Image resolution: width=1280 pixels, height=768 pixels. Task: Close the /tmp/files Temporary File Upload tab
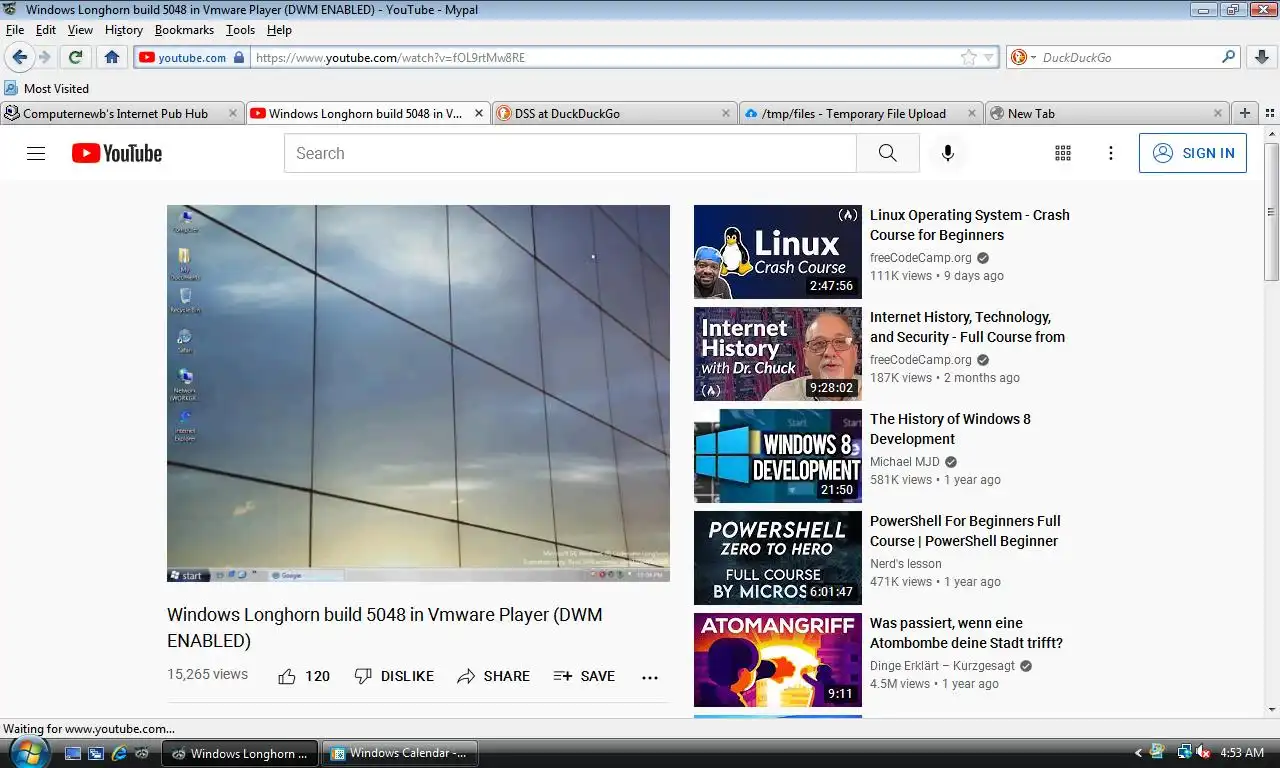tap(971, 113)
